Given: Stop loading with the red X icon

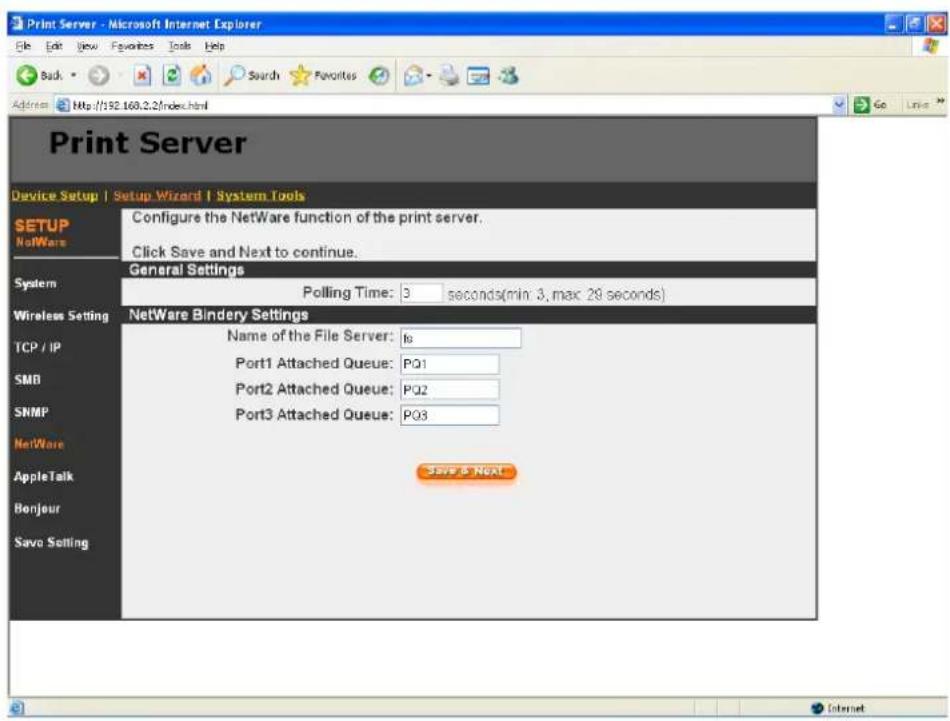Looking at the screenshot, I should coord(142,76).
